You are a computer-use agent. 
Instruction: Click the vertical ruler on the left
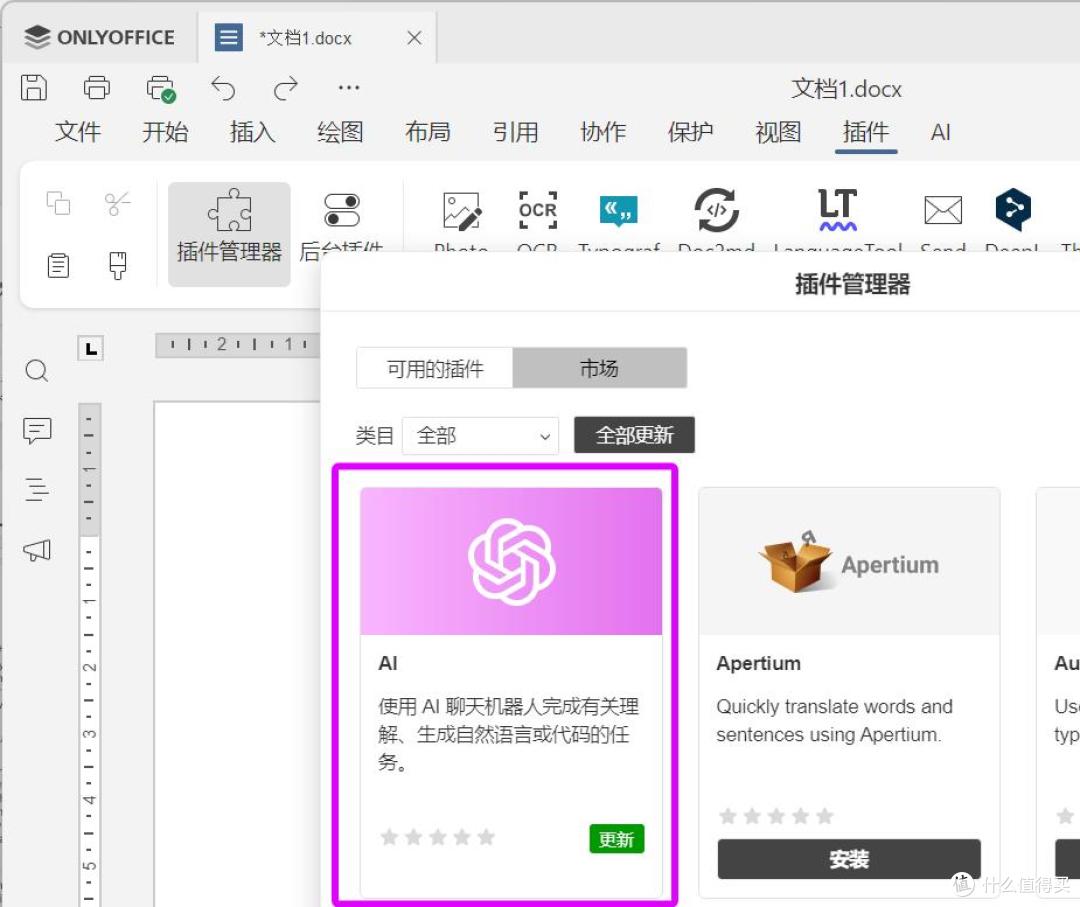(90, 654)
